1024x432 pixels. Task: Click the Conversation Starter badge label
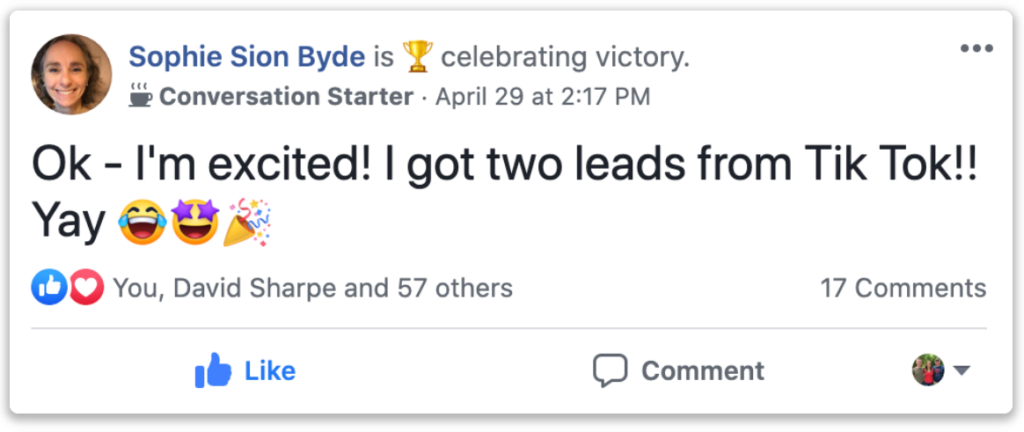coord(286,97)
